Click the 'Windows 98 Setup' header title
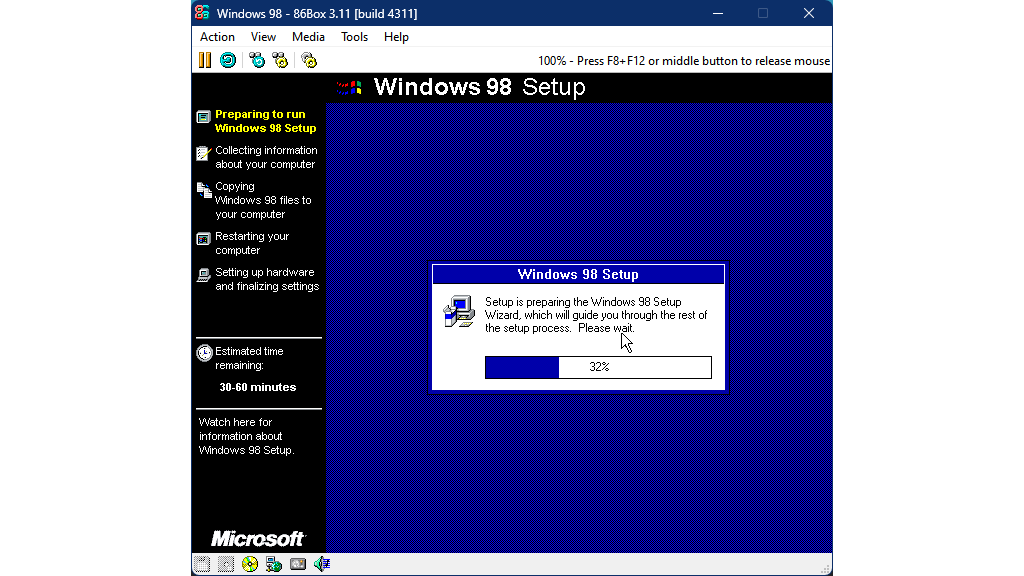 coord(479,87)
